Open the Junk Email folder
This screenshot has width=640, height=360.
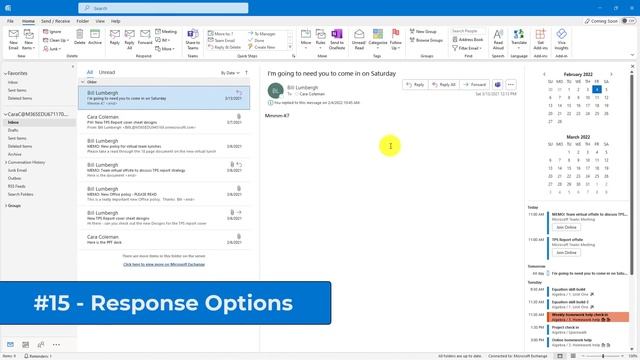coord(17,170)
